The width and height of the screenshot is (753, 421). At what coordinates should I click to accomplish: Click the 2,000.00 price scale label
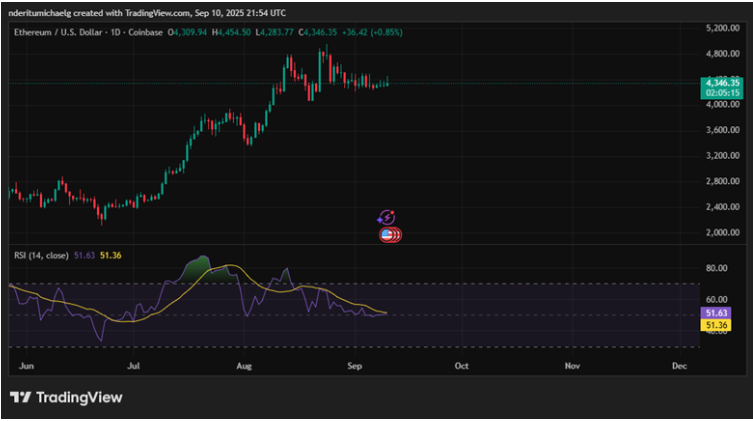click(720, 233)
